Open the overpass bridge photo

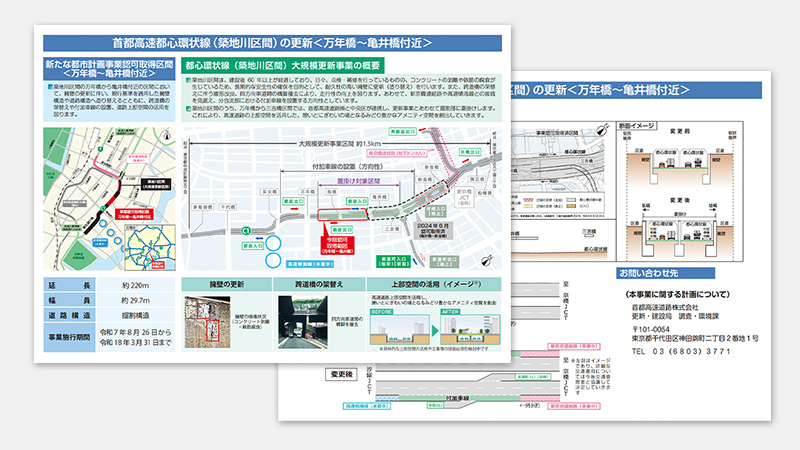coord(303,321)
